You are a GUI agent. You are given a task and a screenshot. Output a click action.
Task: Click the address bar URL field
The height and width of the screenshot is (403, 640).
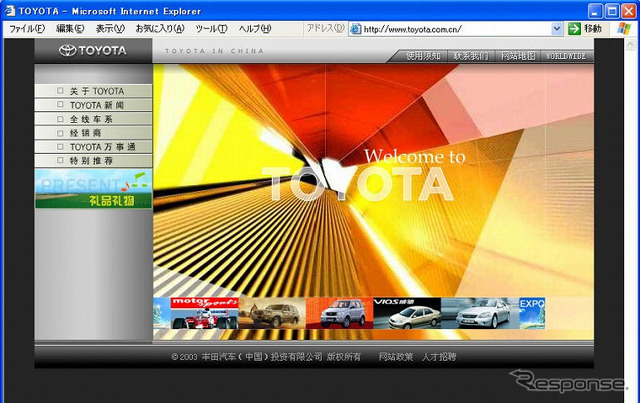[456, 29]
